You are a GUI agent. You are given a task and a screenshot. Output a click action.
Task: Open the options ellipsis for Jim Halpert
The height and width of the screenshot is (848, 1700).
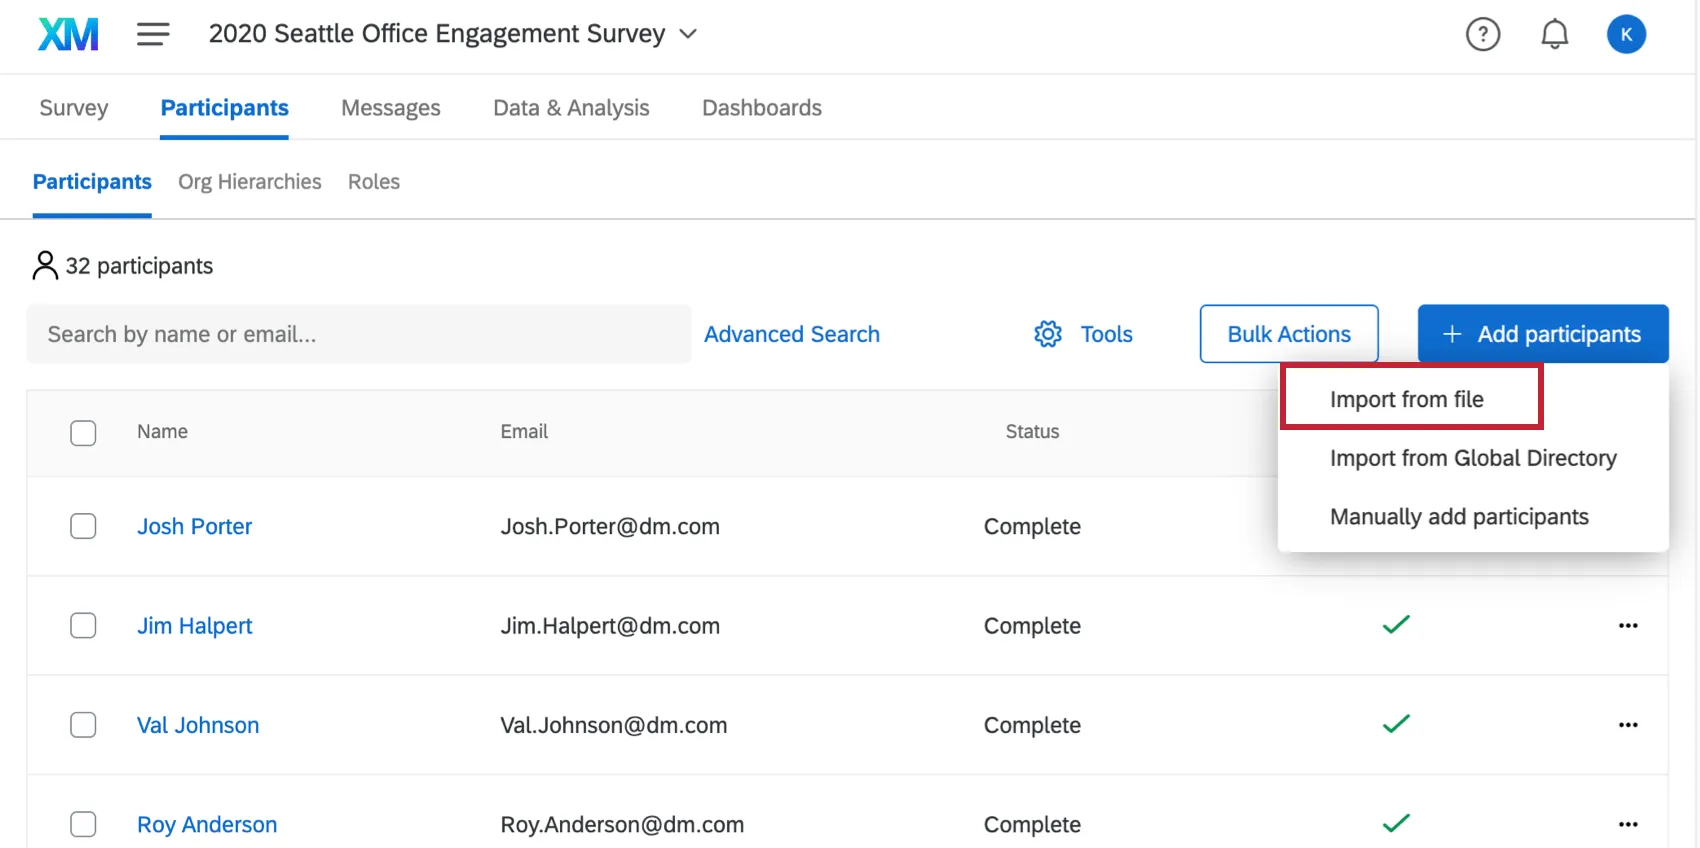tap(1628, 626)
